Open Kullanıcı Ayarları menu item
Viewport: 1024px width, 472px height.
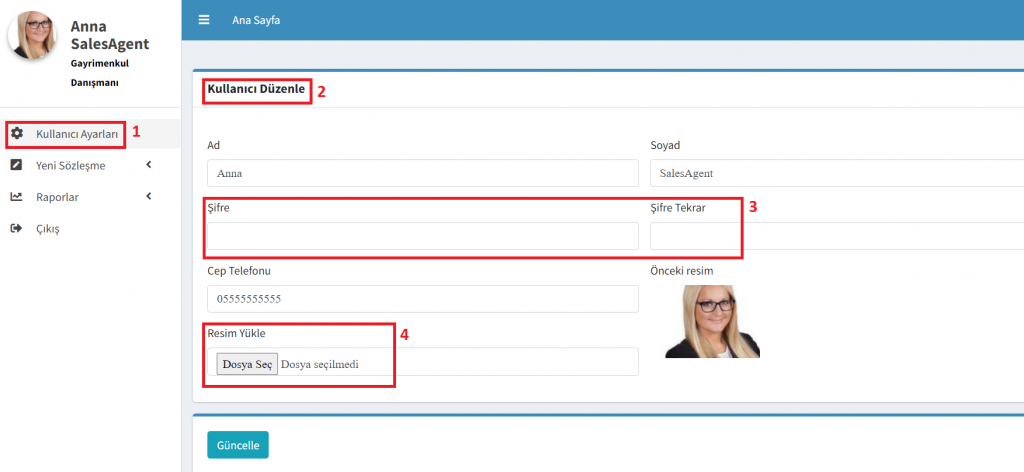click(x=77, y=133)
